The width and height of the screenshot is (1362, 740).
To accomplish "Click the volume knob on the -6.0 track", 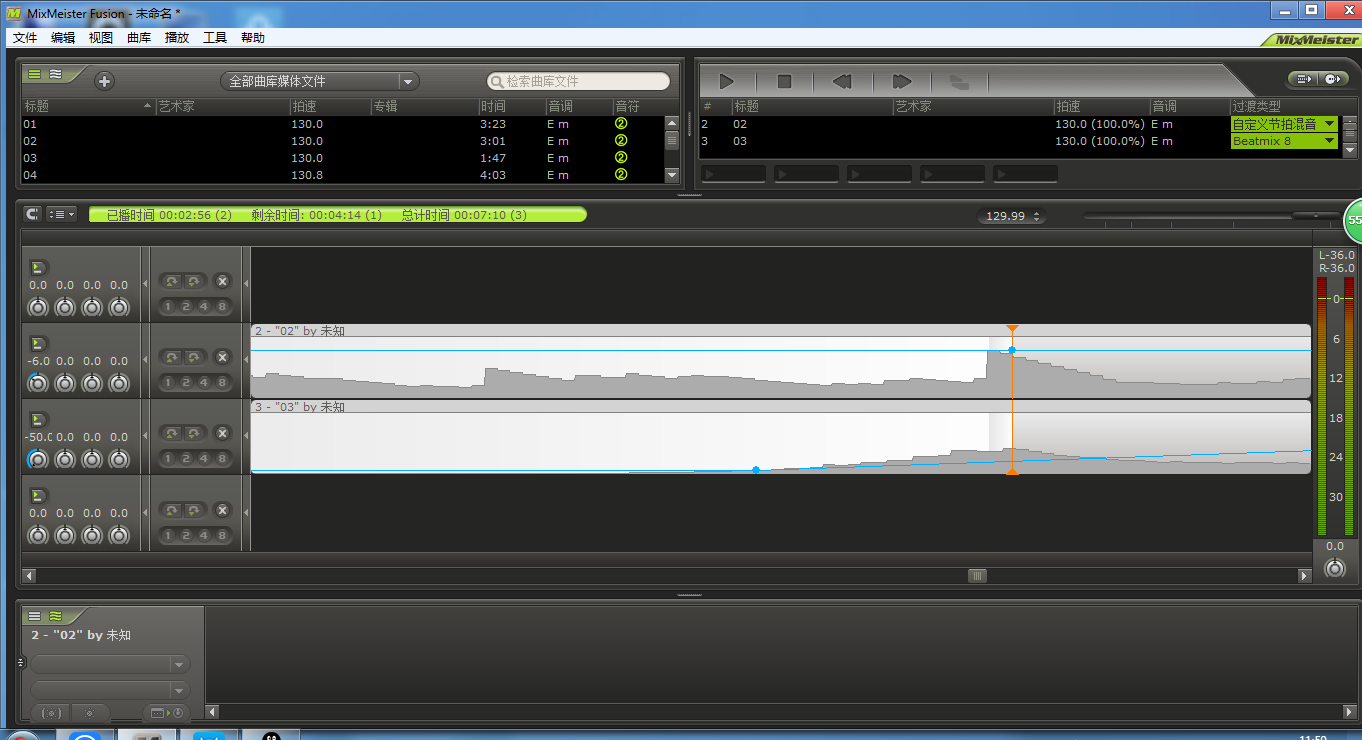I will (x=38, y=383).
